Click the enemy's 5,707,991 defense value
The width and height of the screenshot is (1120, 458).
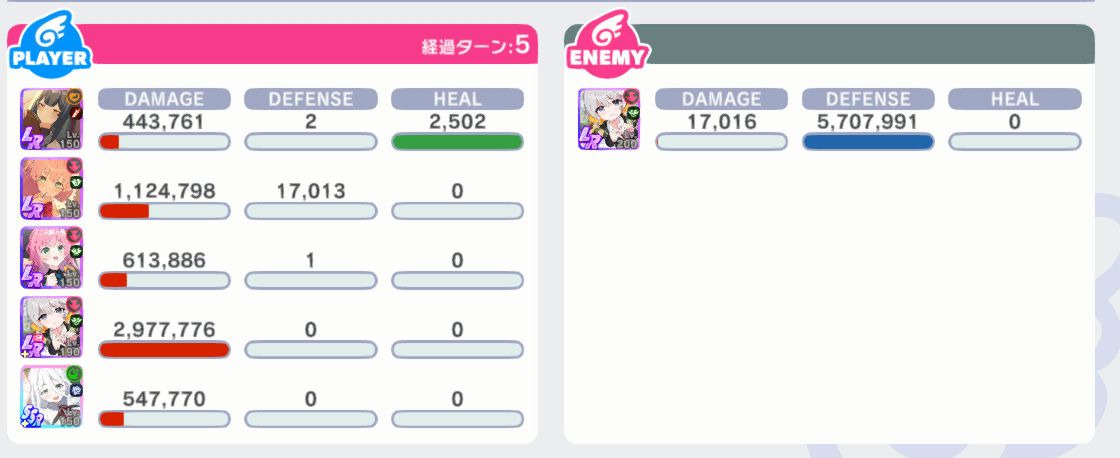coord(867,122)
